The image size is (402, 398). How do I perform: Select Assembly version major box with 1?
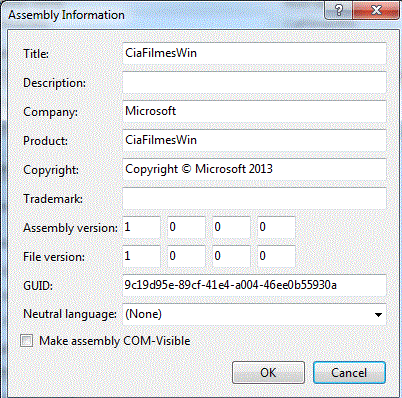coord(141,227)
